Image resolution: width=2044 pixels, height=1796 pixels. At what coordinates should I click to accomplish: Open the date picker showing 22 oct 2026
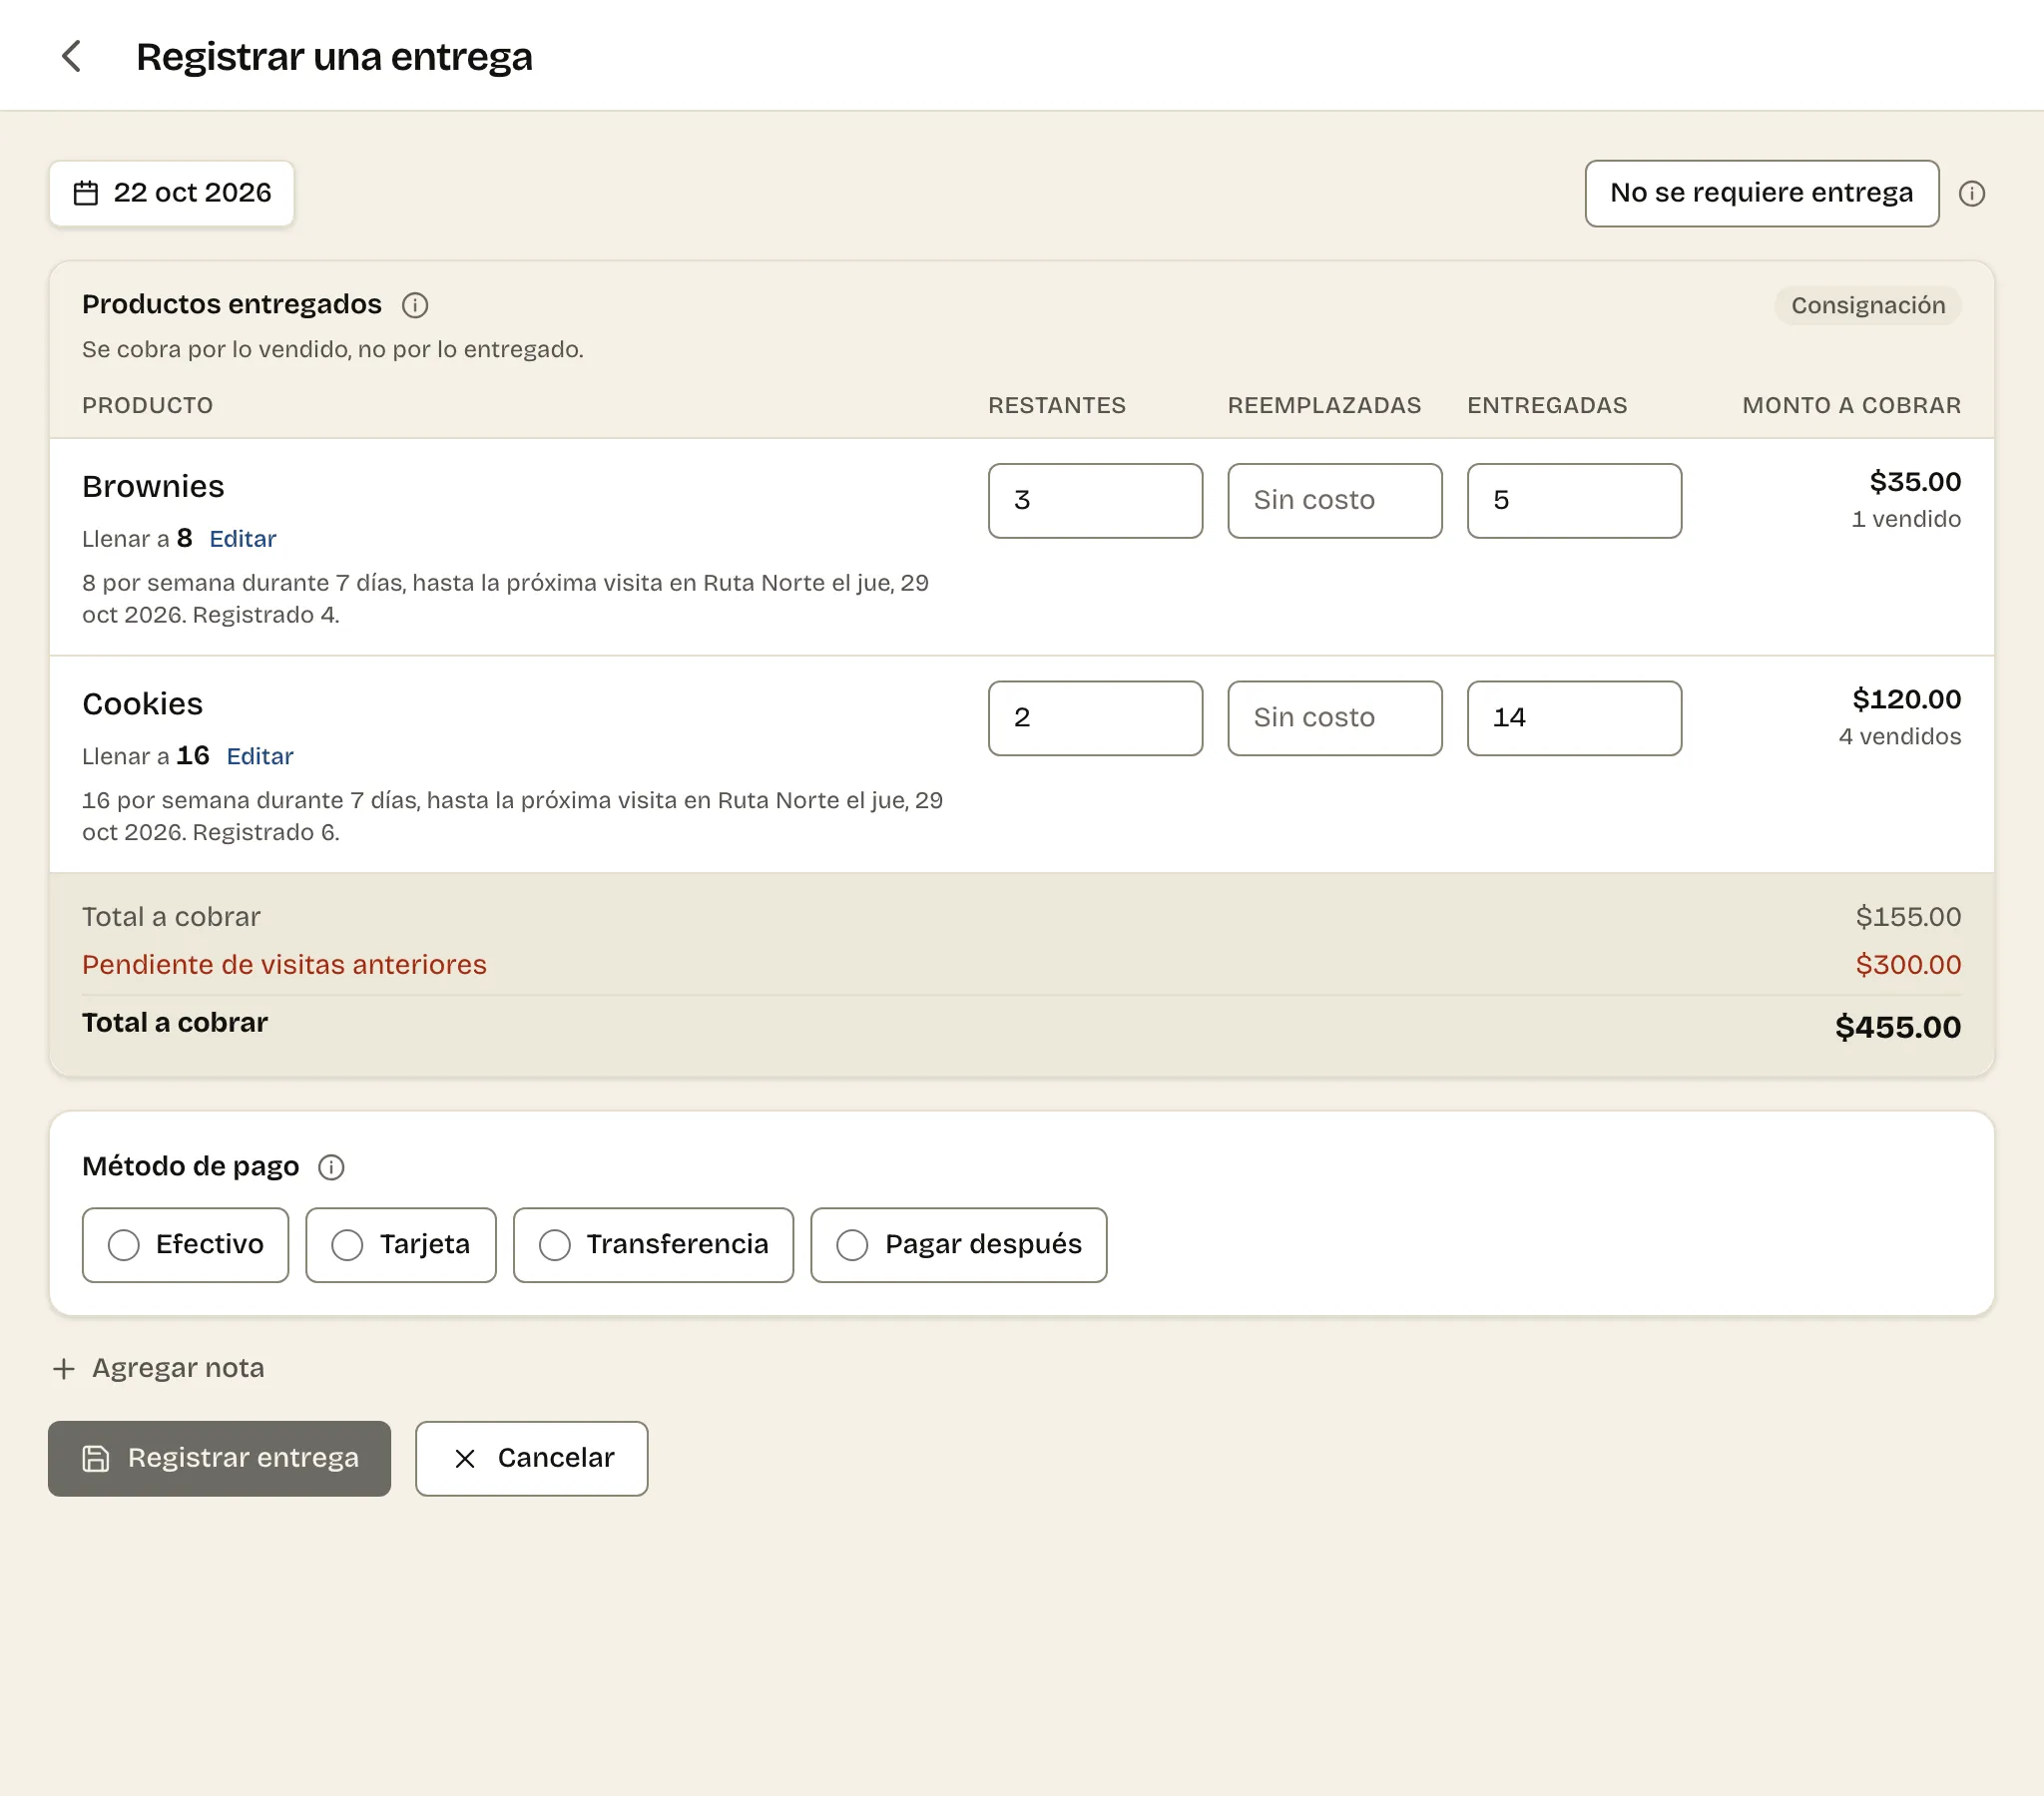(x=171, y=193)
